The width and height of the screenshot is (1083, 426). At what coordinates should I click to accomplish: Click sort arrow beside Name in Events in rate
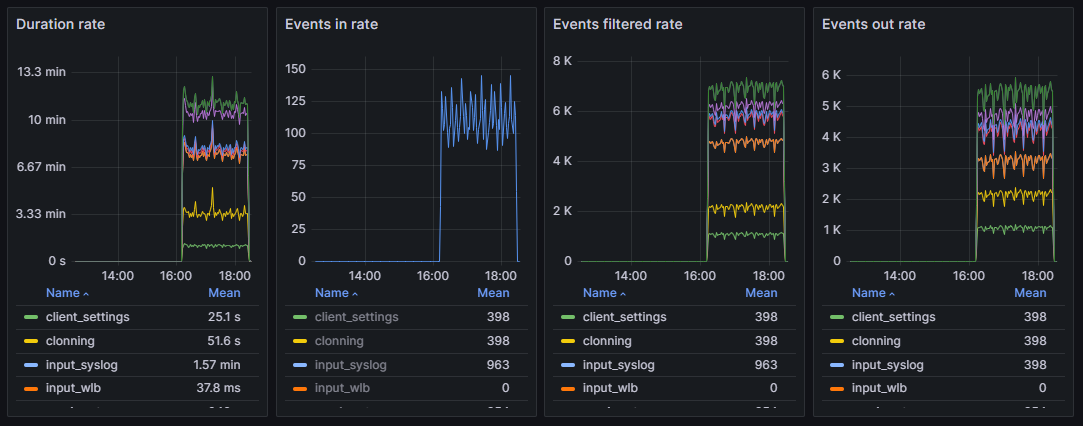(x=355, y=294)
